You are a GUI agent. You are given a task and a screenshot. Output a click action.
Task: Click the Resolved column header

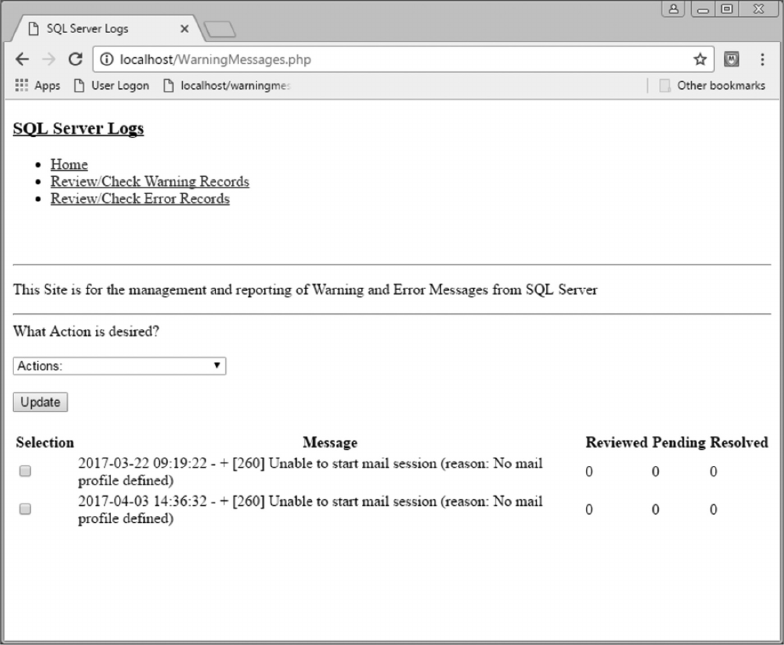pyautogui.click(x=739, y=442)
